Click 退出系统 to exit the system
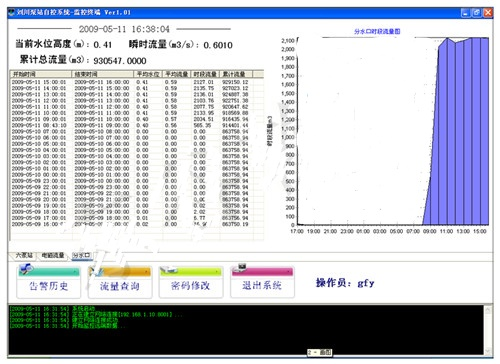Screen dimensions: 500x364 pos(262,282)
